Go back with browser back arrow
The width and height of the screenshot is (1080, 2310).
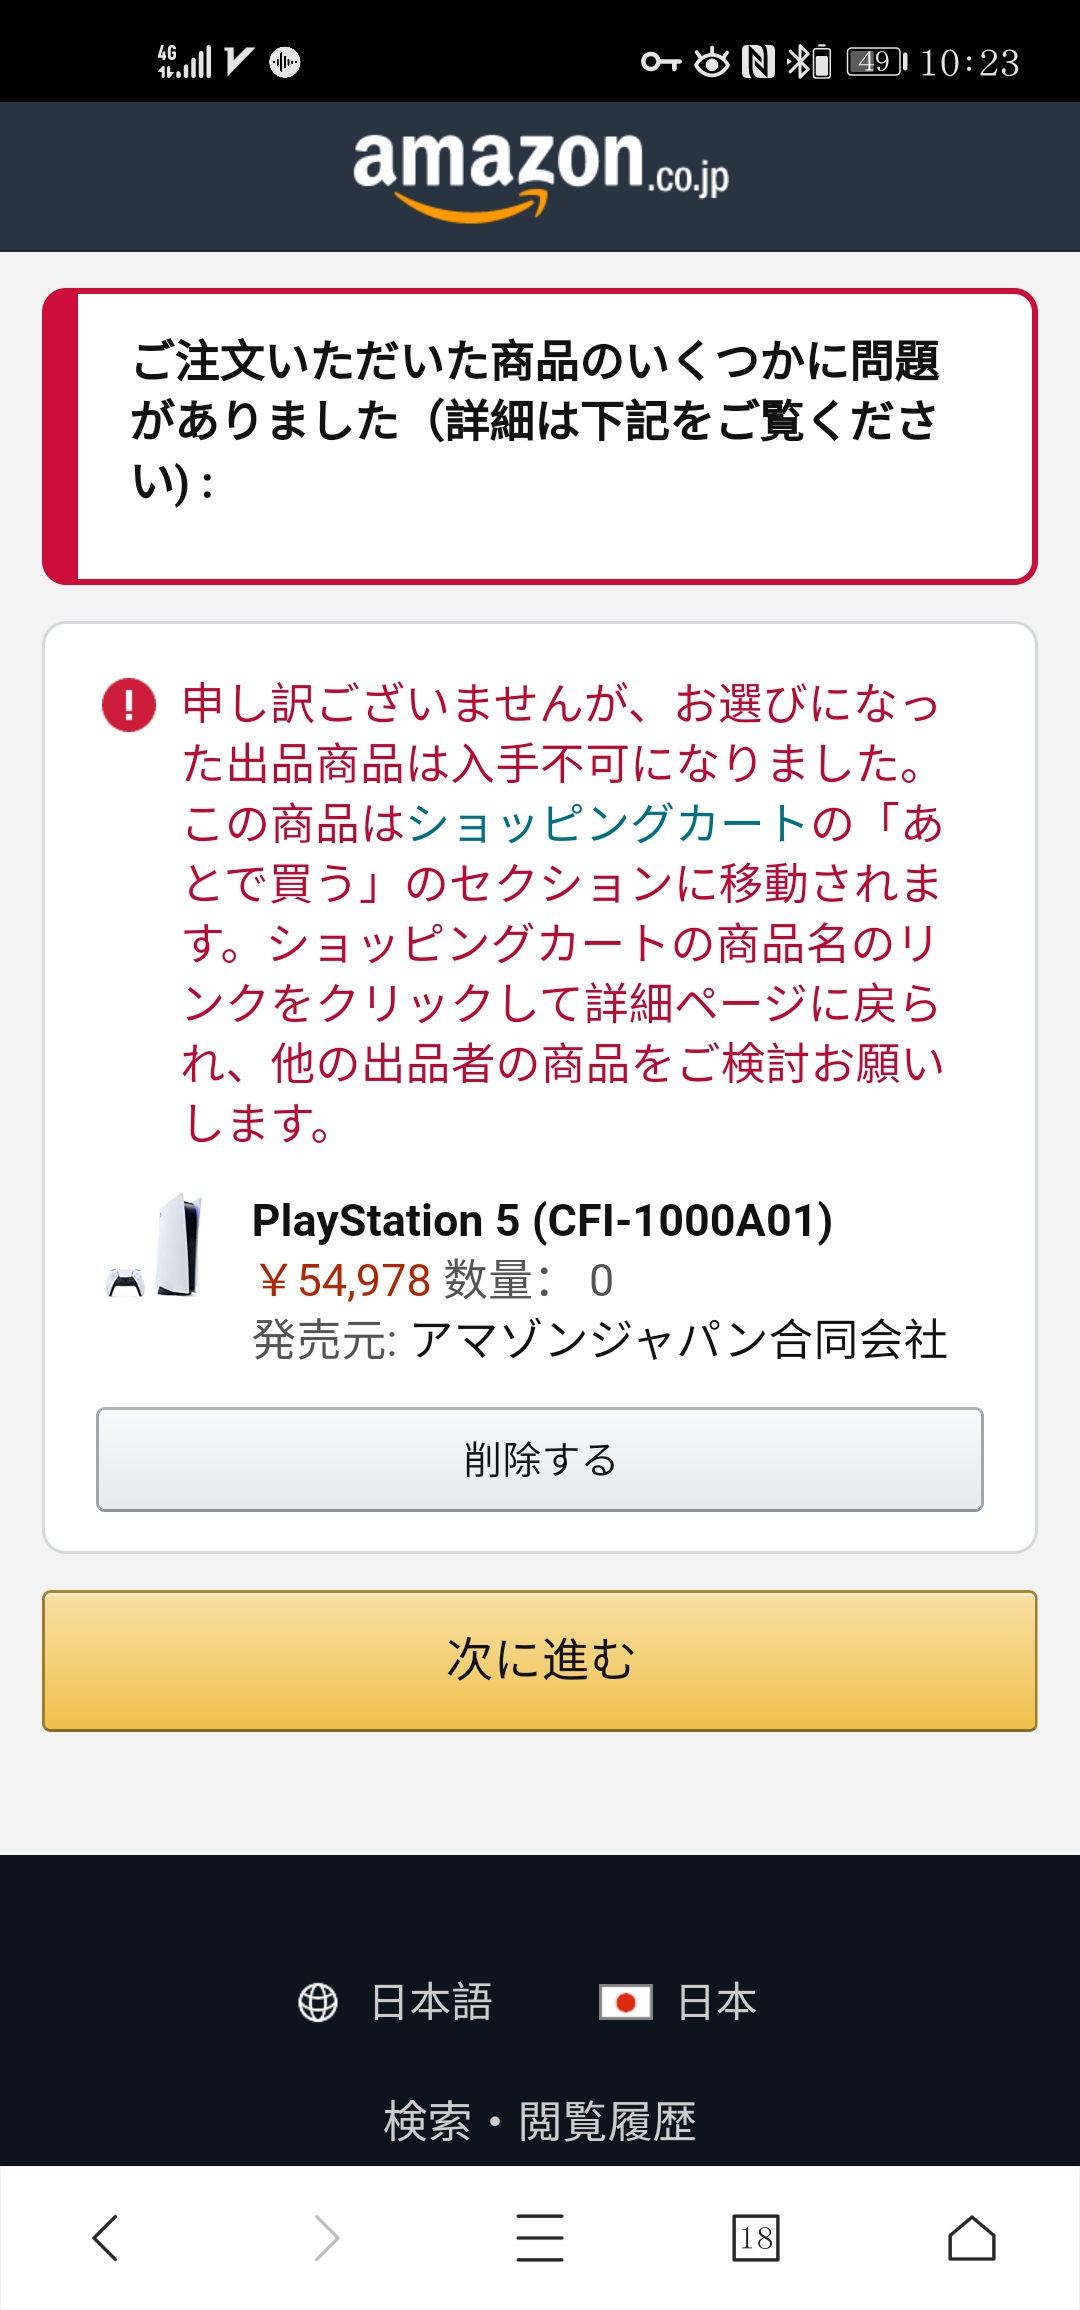coord(105,2238)
